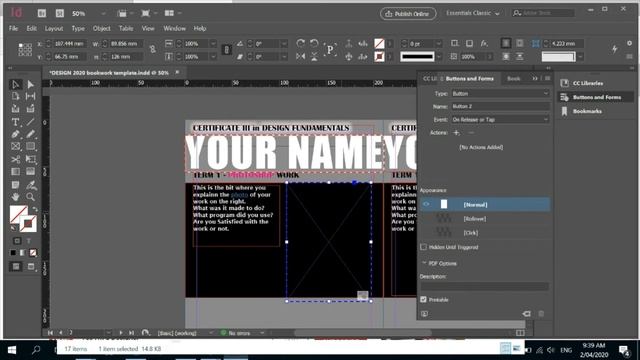Viewport: 640px width, 360px height.
Task: Expand more panel tabs chevron
Action: (x=535, y=78)
